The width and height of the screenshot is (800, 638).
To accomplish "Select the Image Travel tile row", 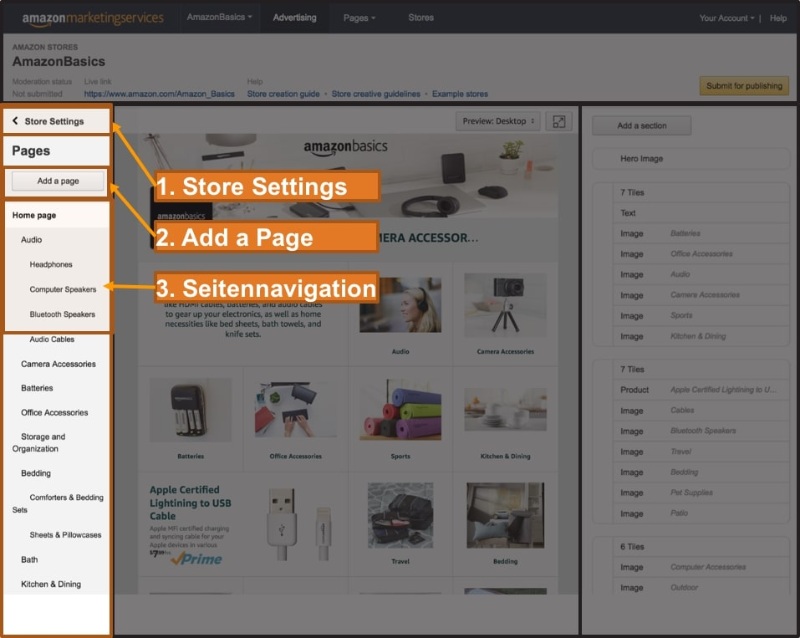I will [x=701, y=452].
